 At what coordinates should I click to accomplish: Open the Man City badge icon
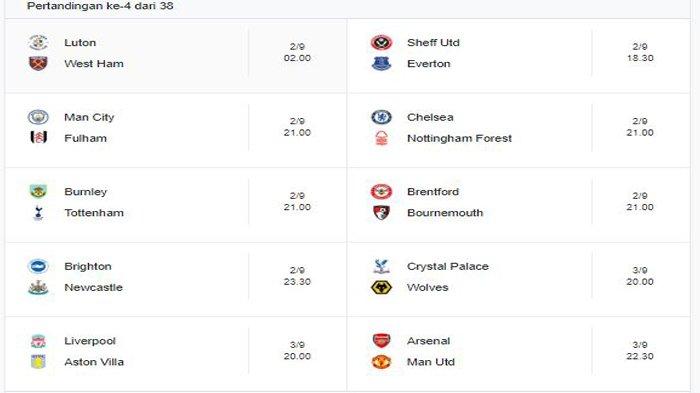point(38,117)
